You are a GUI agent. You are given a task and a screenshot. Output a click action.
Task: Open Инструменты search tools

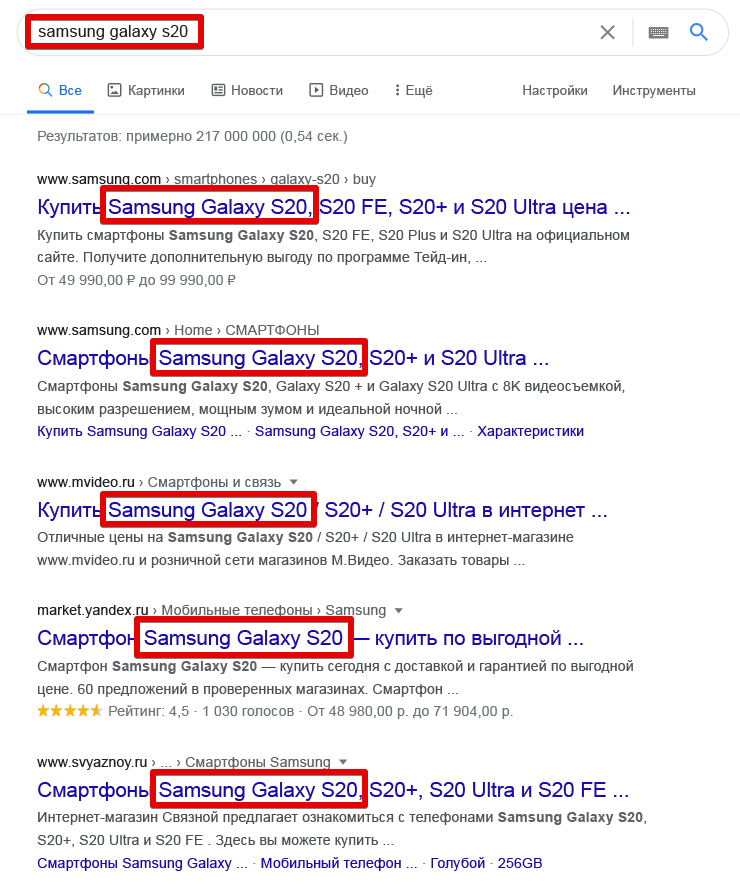[x=654, y=90]
